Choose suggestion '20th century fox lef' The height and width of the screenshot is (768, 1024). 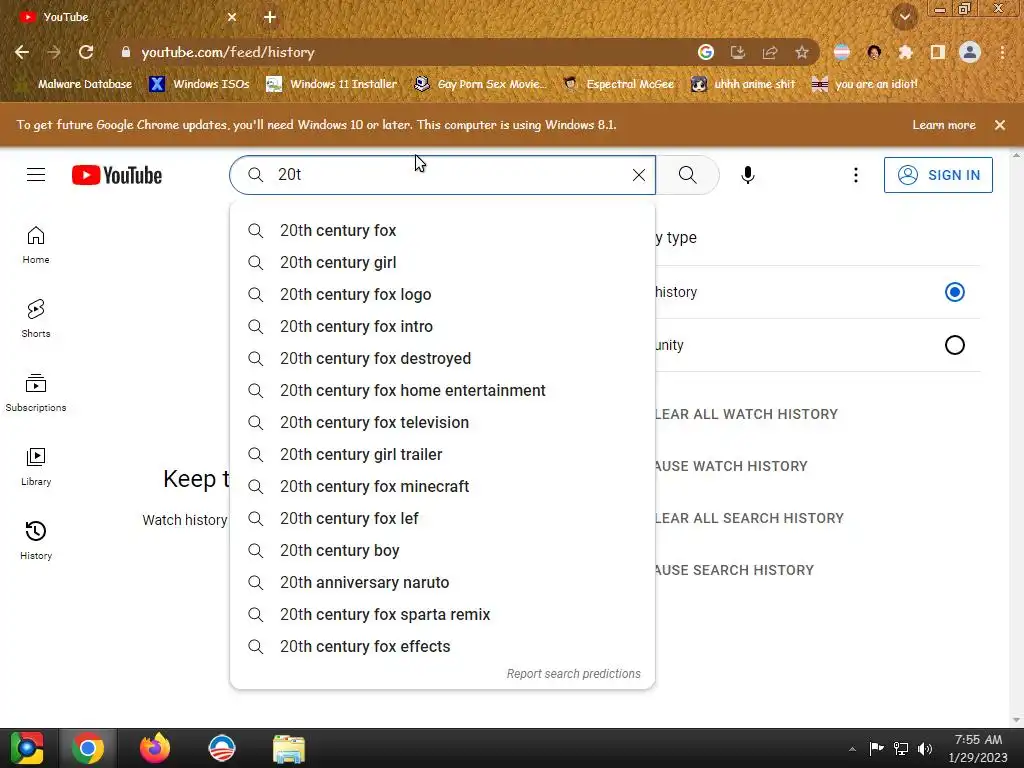(442, 519)
